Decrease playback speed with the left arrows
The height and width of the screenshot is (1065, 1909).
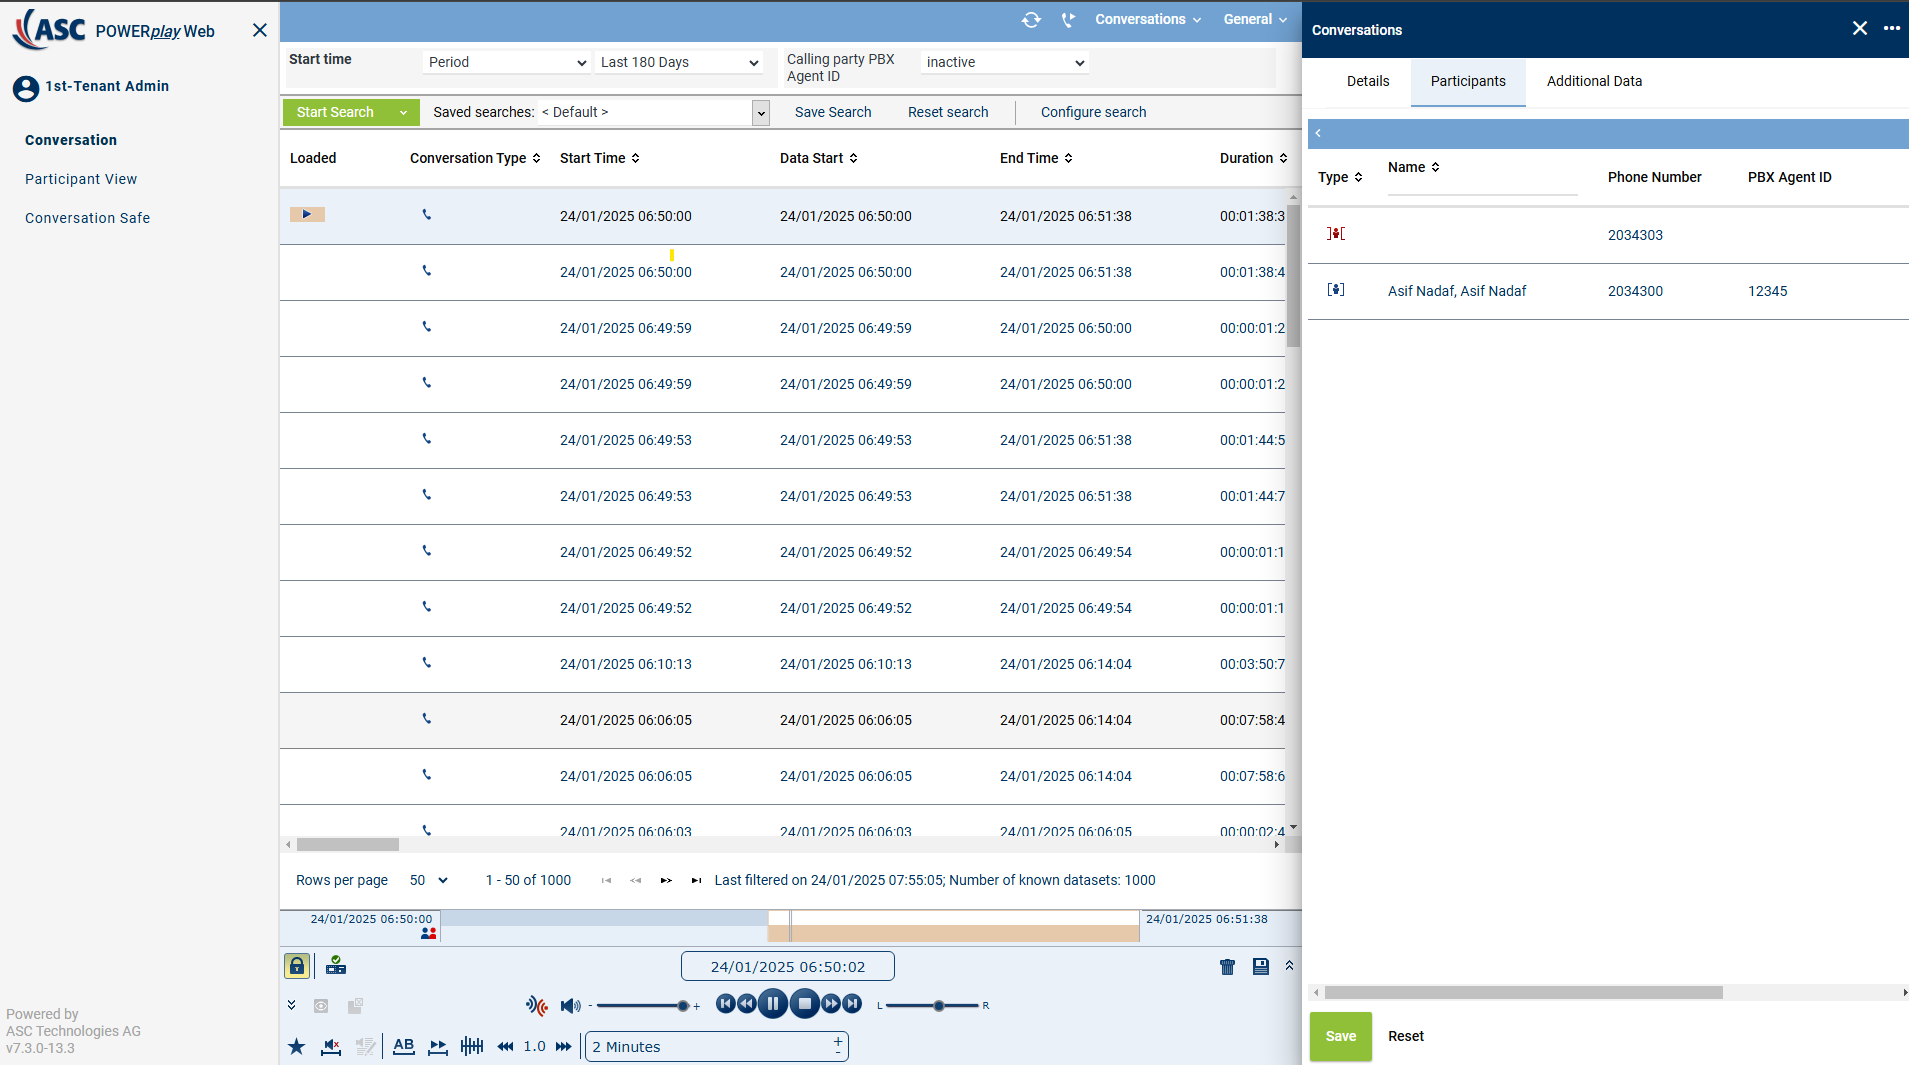(x=505, y=1046)
